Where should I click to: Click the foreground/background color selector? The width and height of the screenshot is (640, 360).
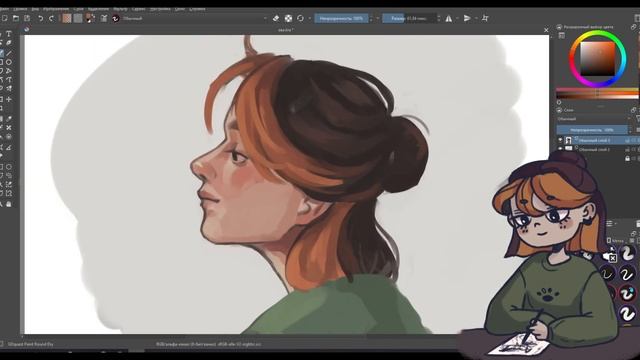coord(91,18)
